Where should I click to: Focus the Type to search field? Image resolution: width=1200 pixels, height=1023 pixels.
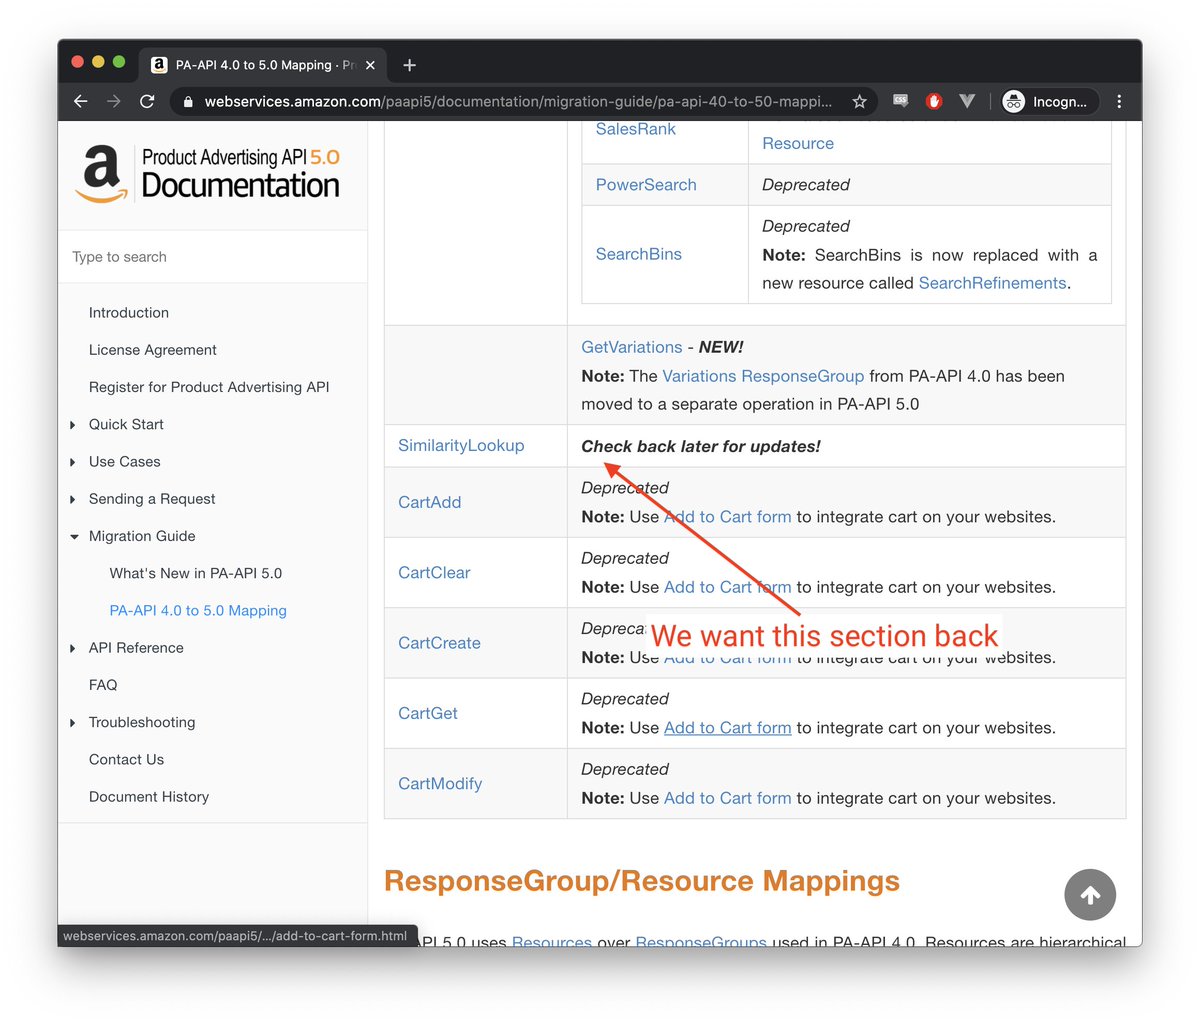point(213,257)
